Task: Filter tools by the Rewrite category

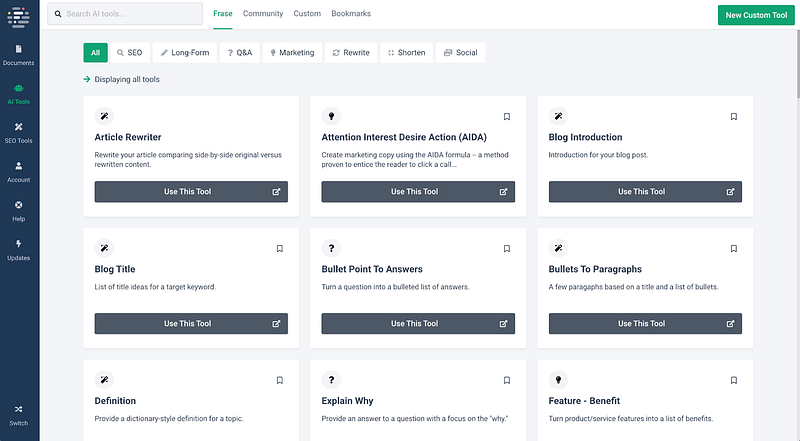Action: point(351,53)
